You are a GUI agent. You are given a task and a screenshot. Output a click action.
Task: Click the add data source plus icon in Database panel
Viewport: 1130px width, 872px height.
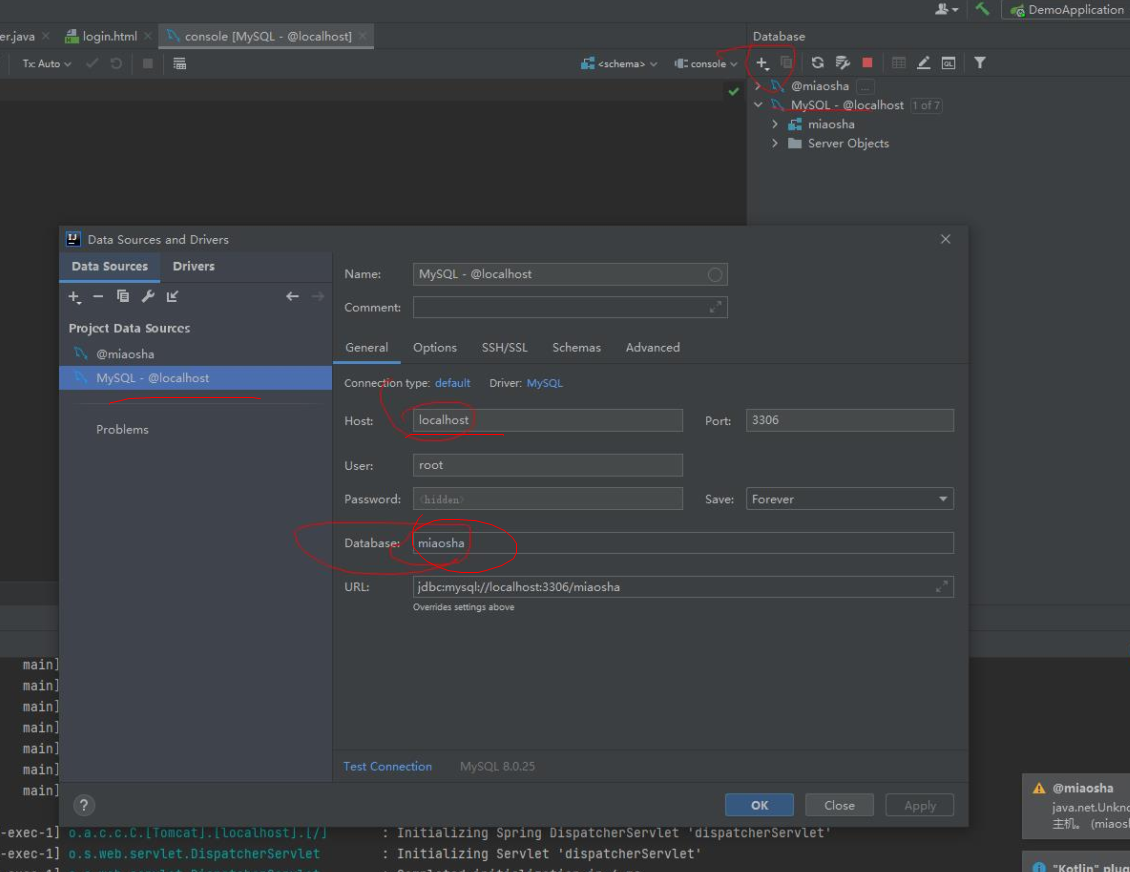pos(762,63)
